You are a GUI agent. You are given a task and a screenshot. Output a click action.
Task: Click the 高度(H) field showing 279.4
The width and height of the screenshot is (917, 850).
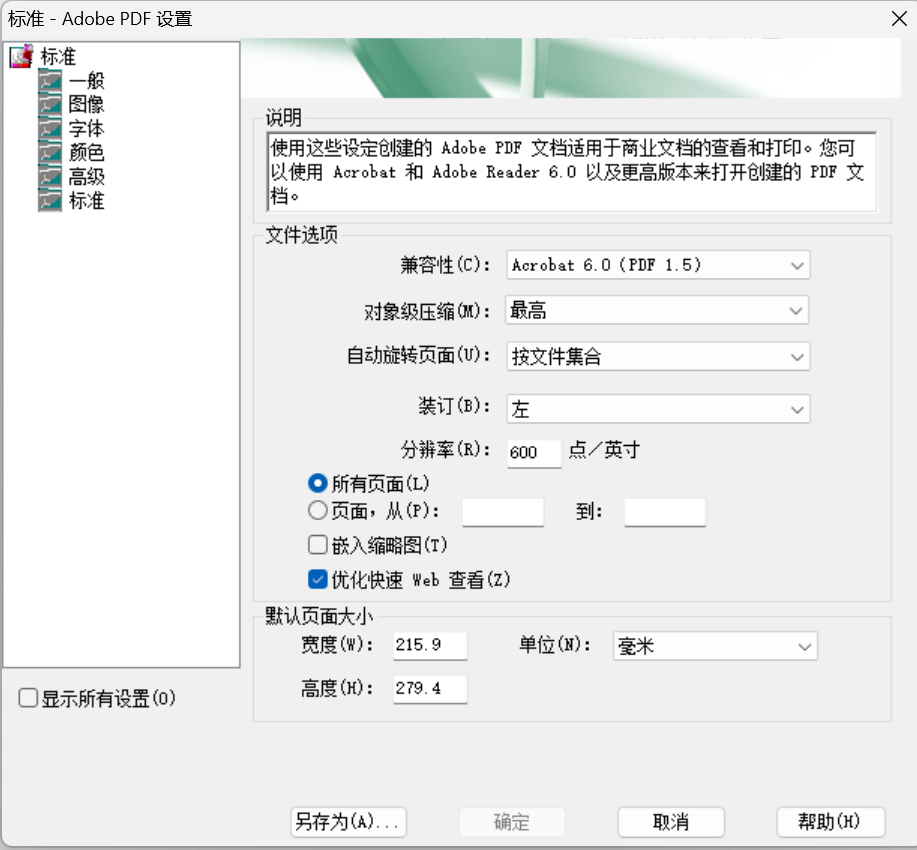430,689
